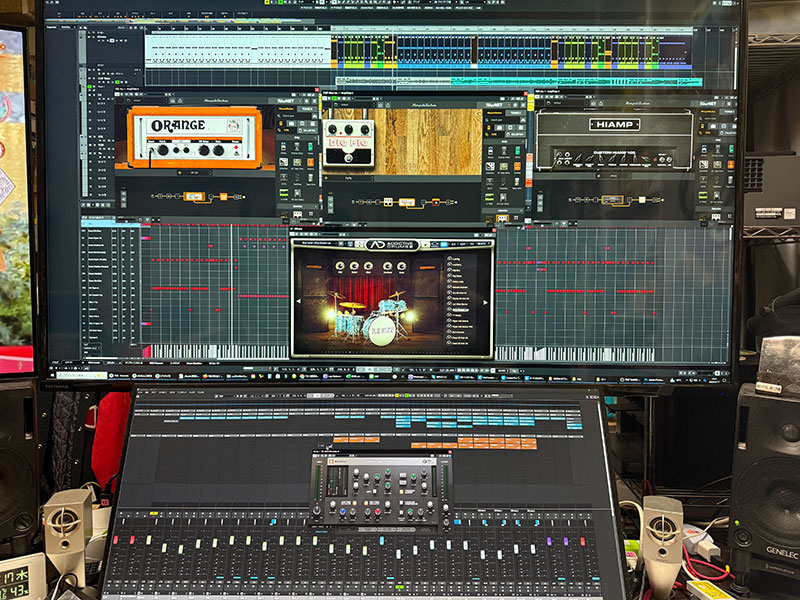Click the project overview strip above the arrangement

tap(179, 21)
